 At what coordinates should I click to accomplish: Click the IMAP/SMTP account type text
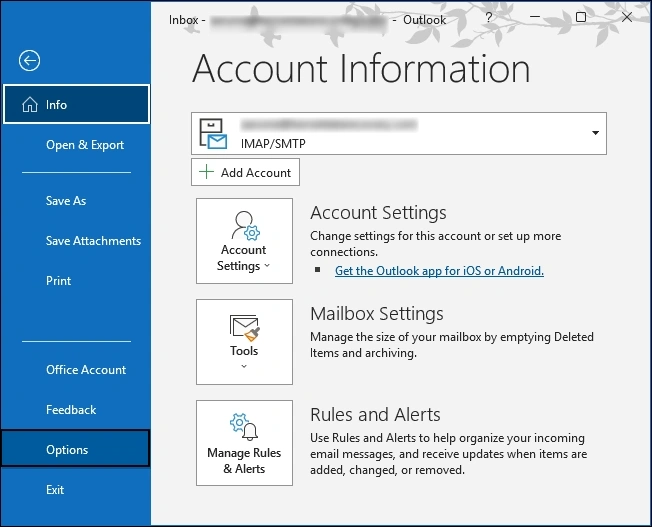pyautogui.click(x=273, y=144)
